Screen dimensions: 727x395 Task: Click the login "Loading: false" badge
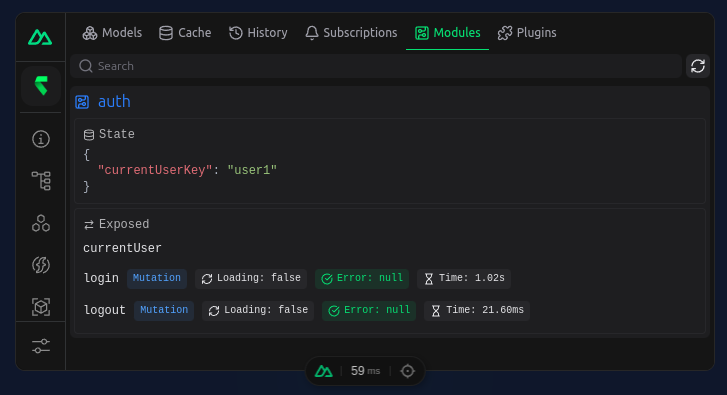(x=251, y=278)
